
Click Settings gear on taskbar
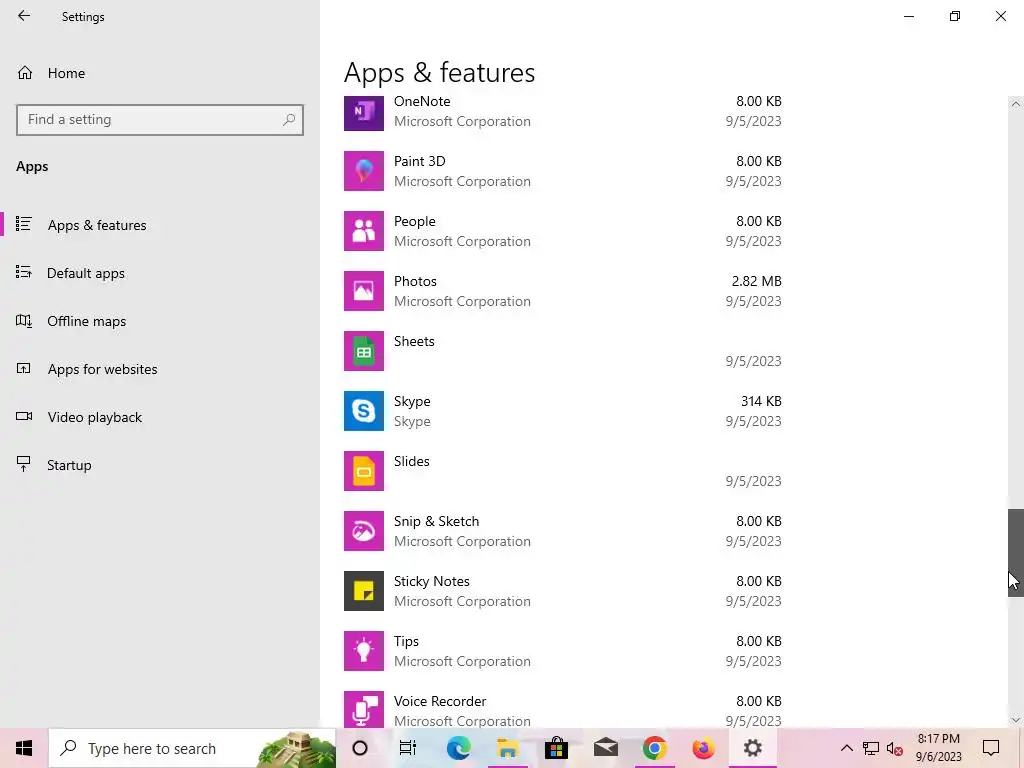point(752,748)
